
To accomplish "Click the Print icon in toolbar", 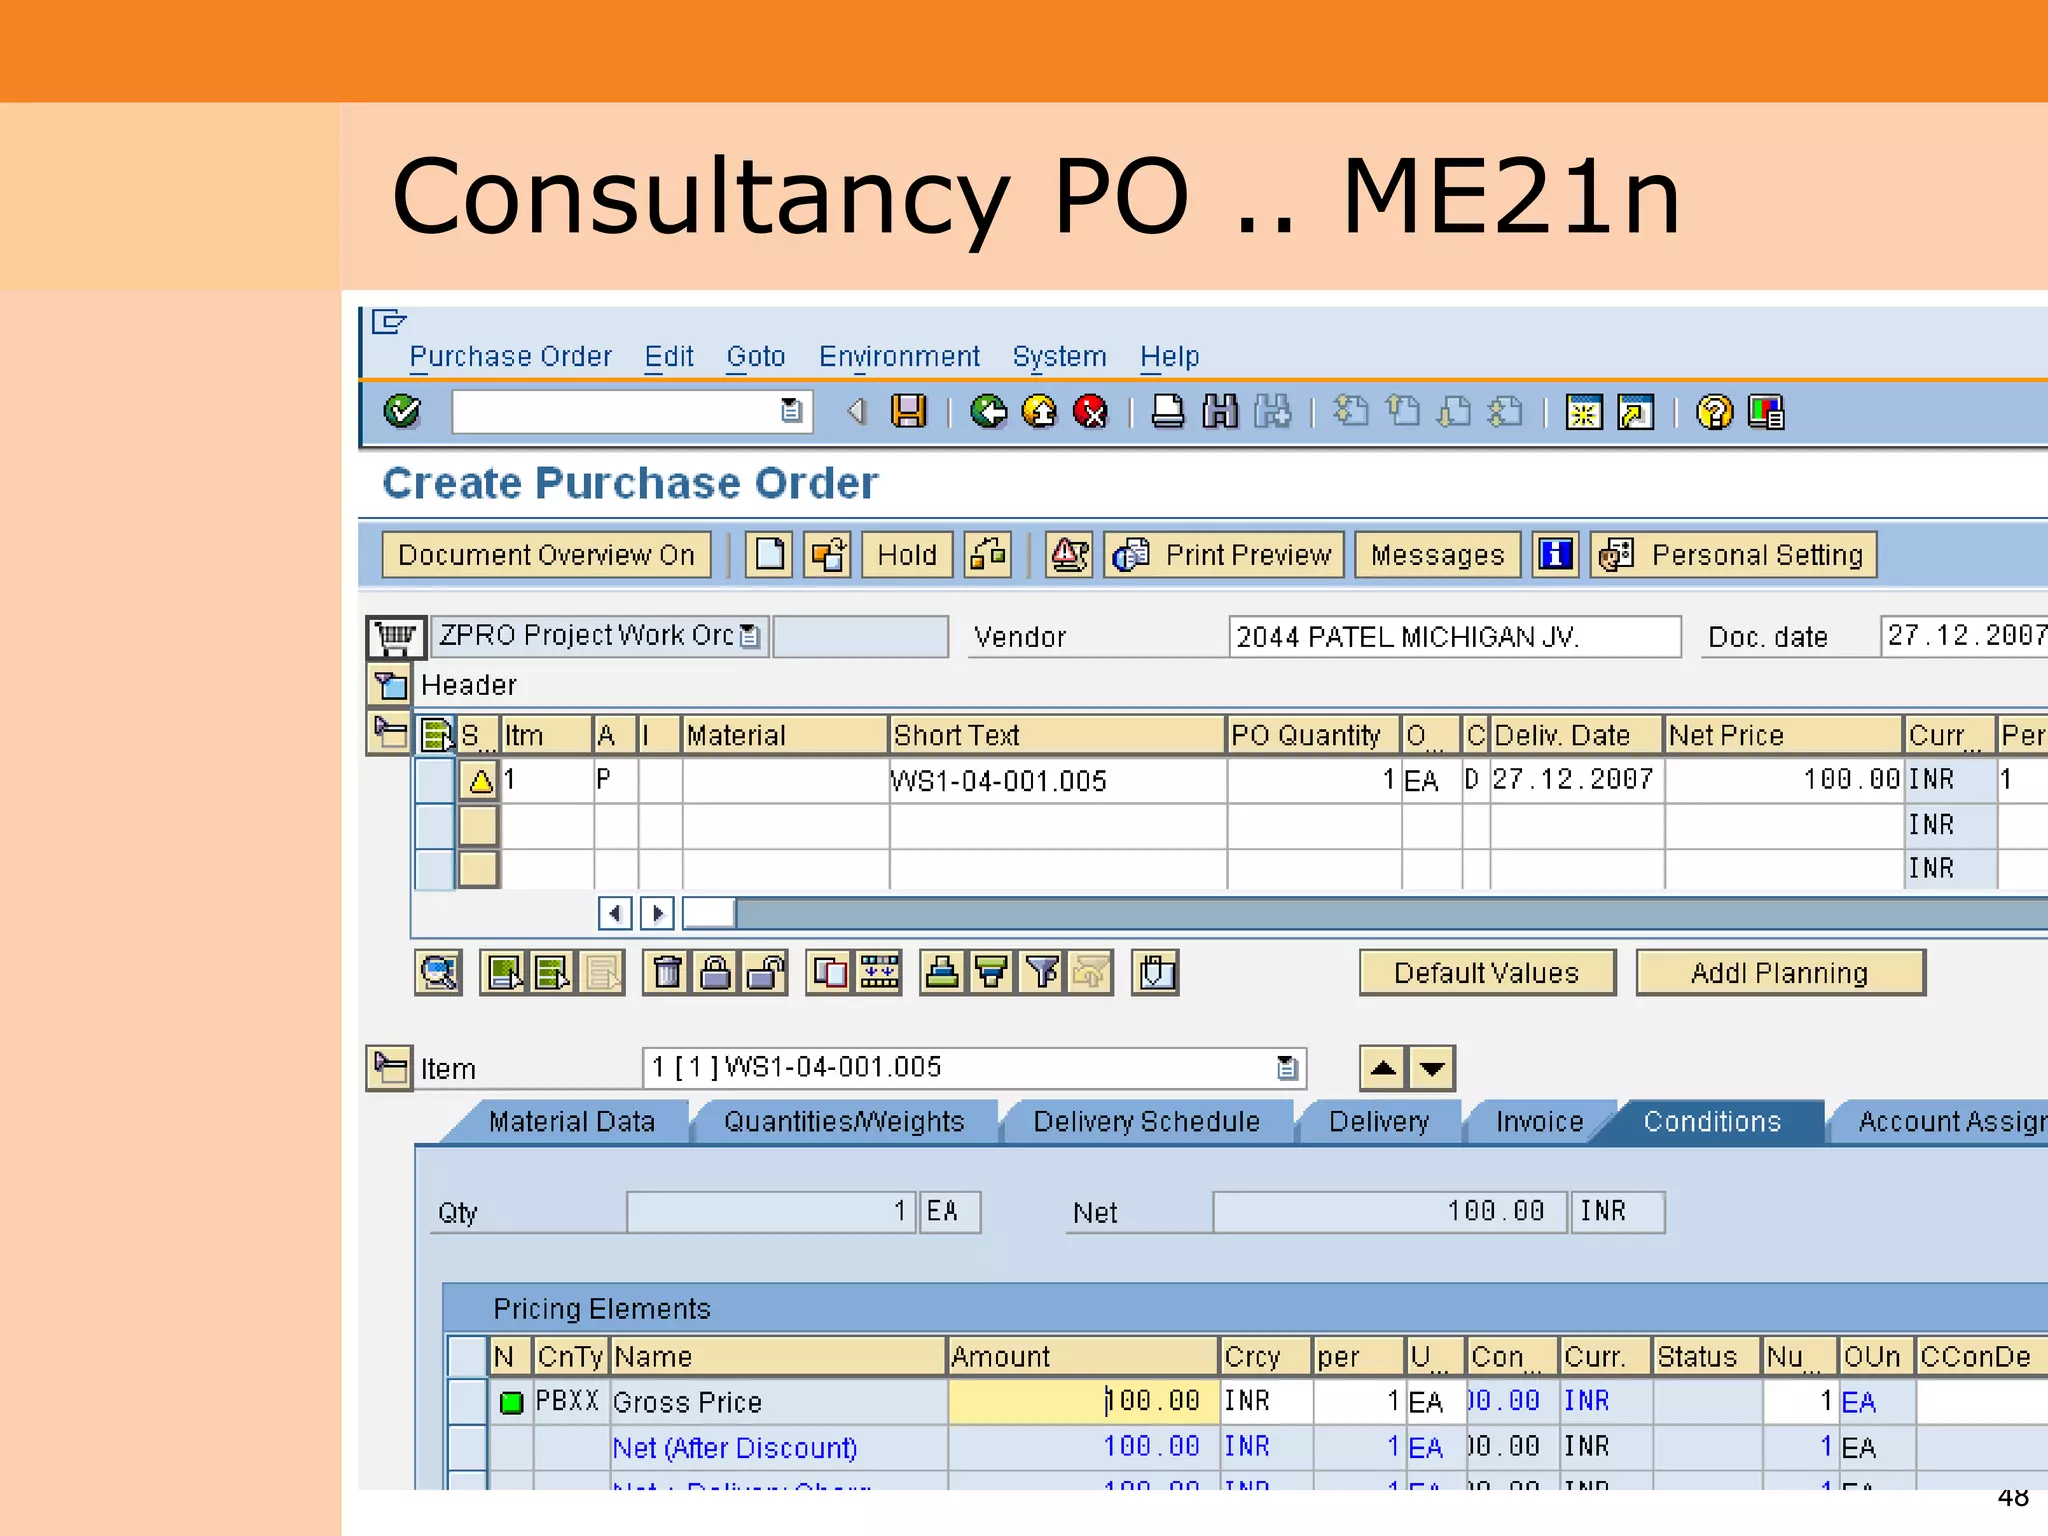I will (1167, 411).
